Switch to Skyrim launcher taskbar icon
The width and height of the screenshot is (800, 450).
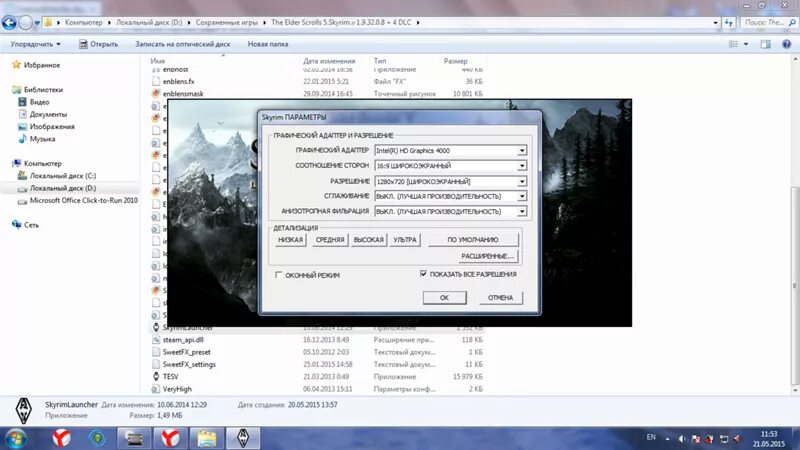[x=243, y=438]
